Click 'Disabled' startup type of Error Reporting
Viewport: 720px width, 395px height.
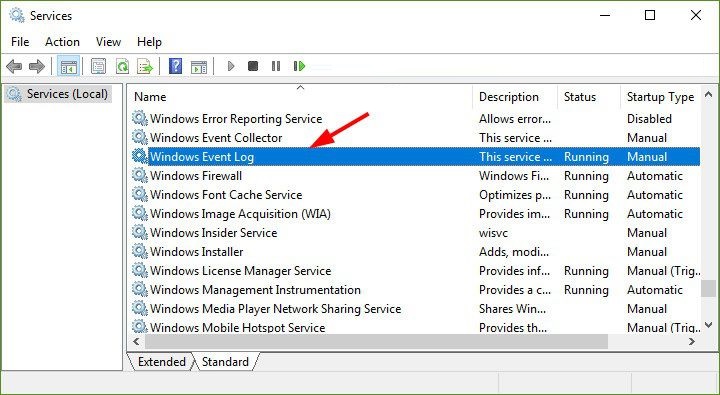tap(649, 119)
